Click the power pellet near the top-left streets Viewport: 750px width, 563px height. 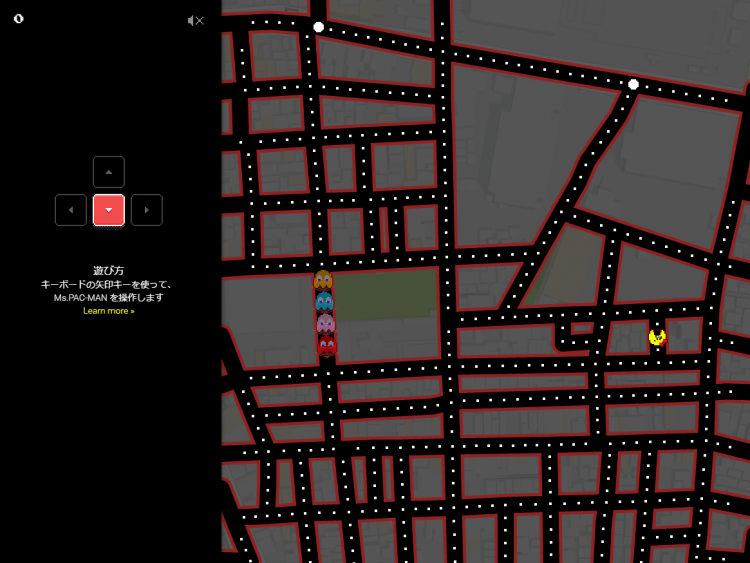point(319,27)
